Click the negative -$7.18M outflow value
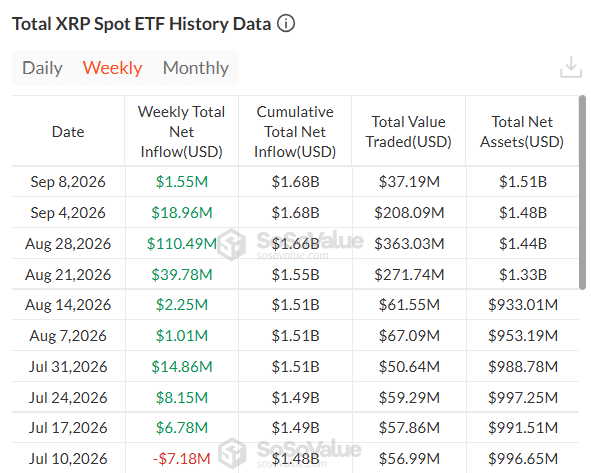This screenshot has width=591, height=473. [x=181, y=458]
